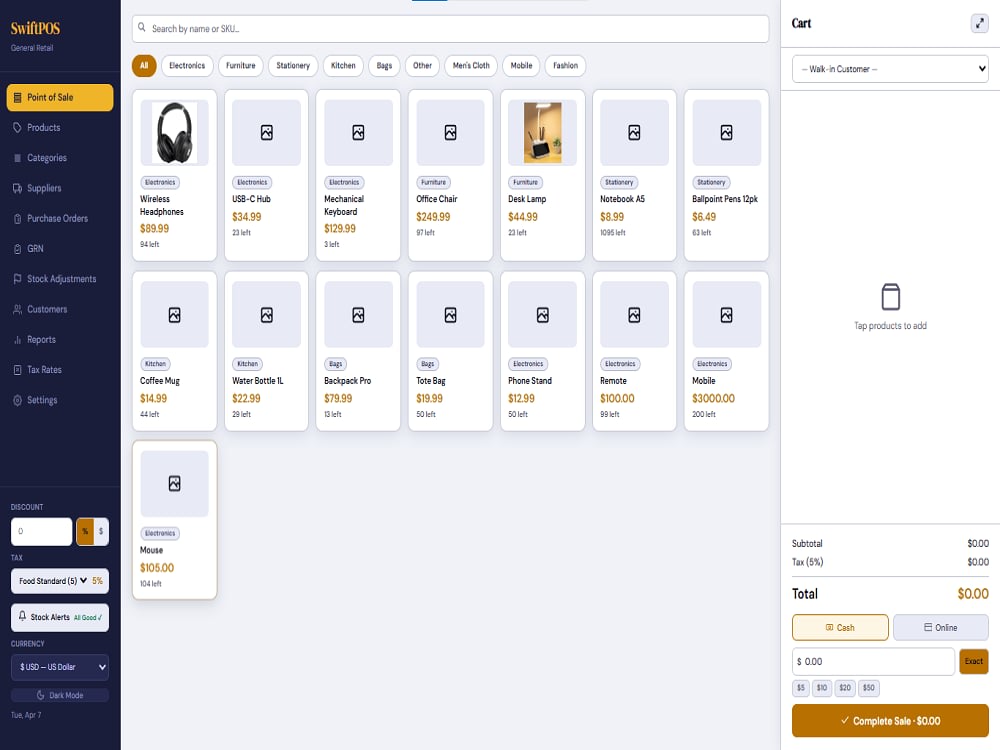Click the Exact amount button
Screen dimensions: 1000x750
coord(974,661)
